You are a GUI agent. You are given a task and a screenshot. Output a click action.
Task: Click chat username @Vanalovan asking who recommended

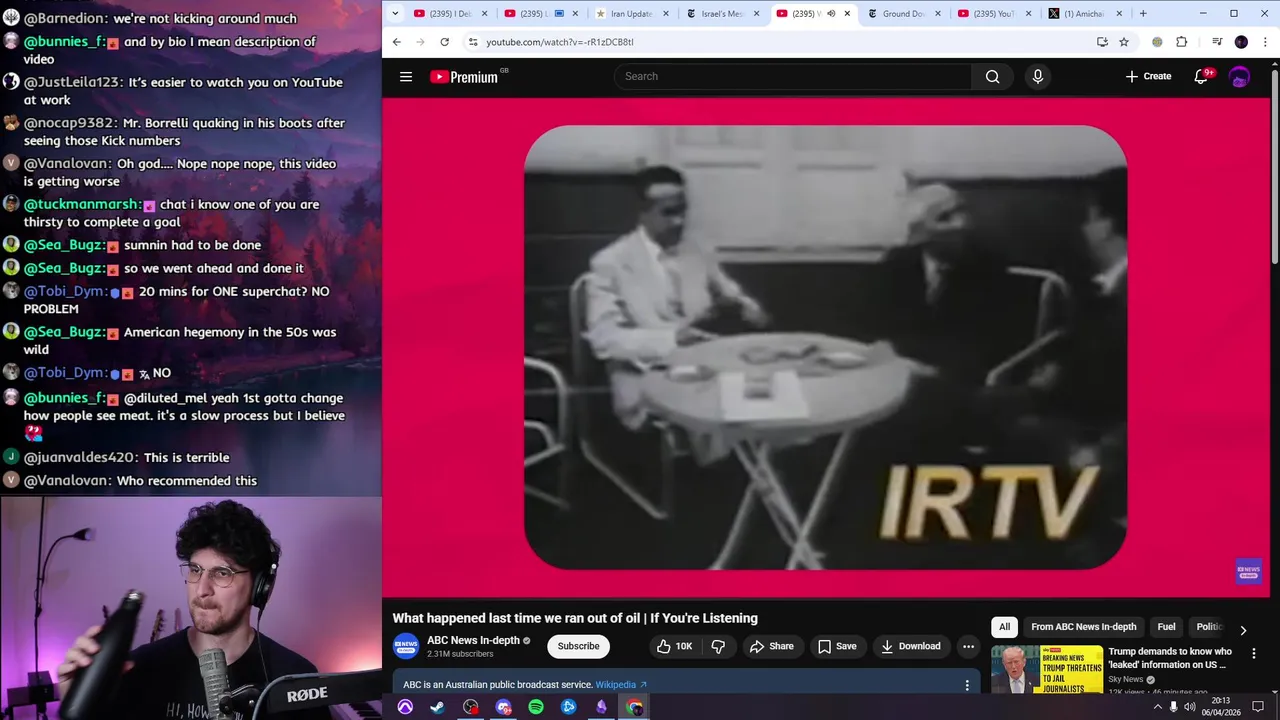click(x=68, y=481)
